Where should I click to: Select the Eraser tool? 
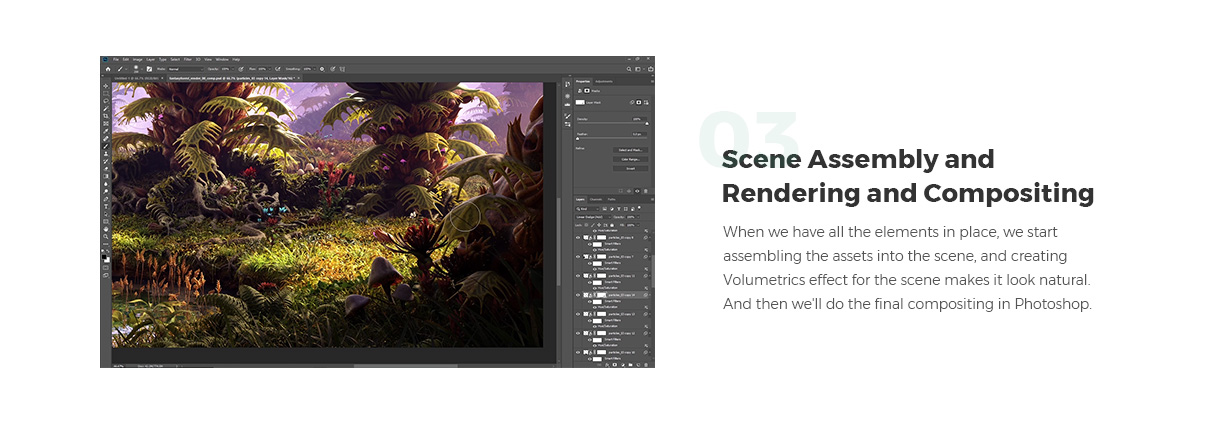pos(106,169)
